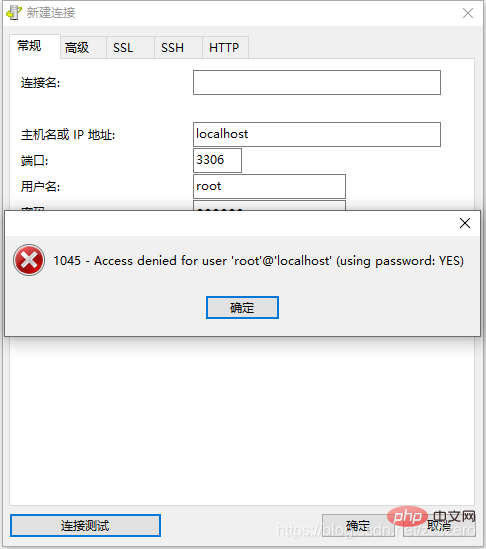Screen dimensions: 486x549
Task: Focus the 连接名 input field
Action: click(x=317, y=83)
